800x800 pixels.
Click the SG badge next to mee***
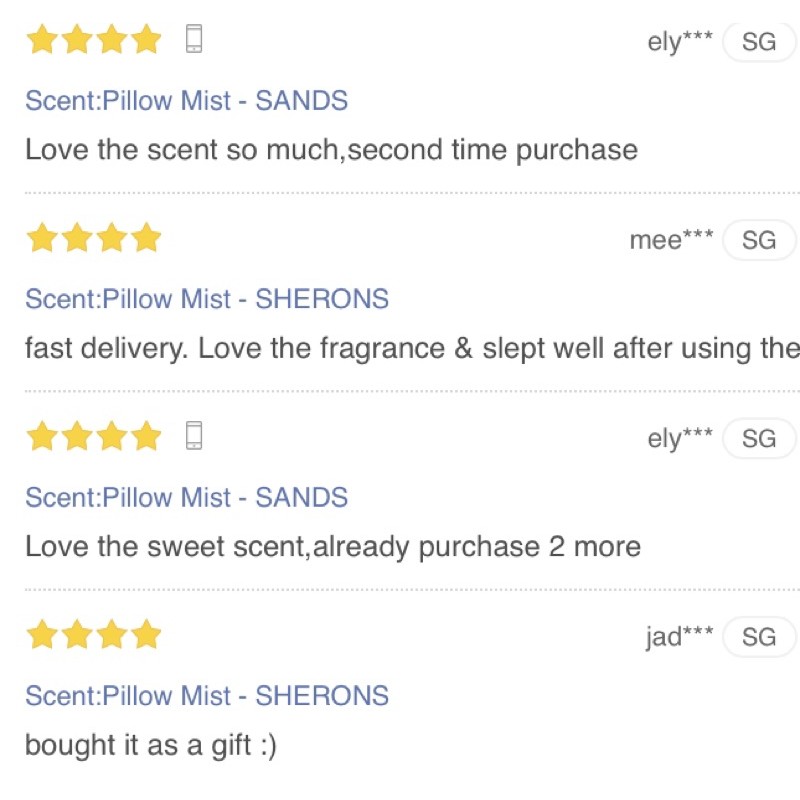[x=759, y=240]
